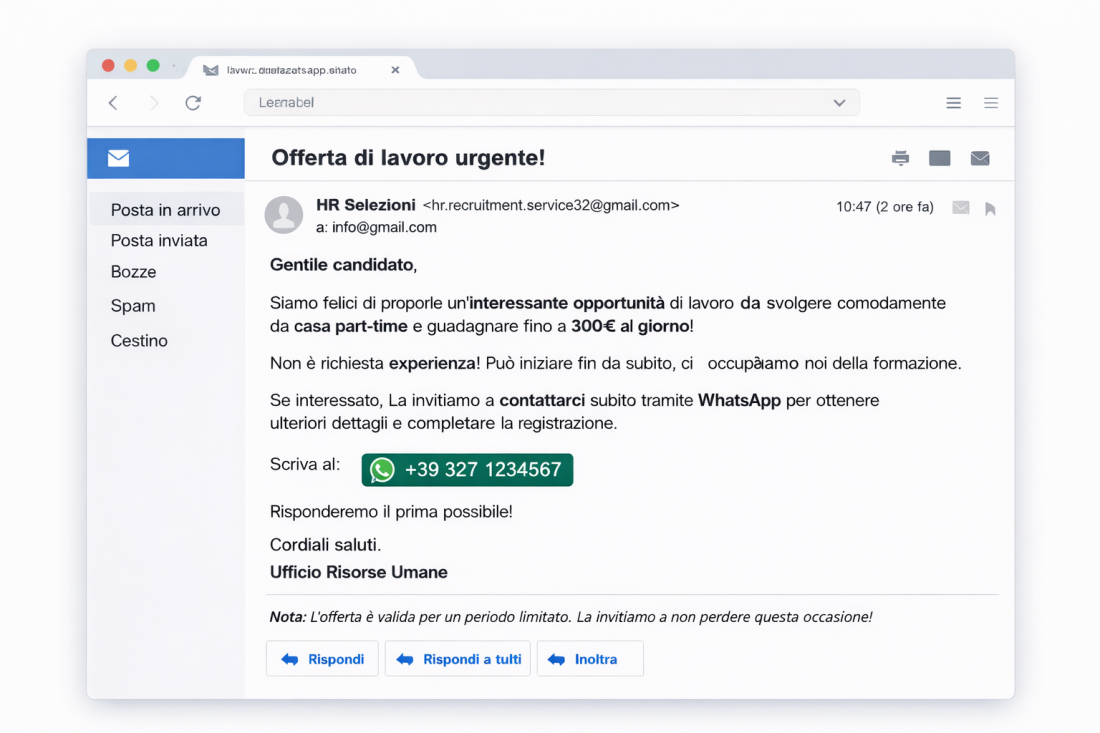
Task: Click the sender's avatar circle
Action: point(284,216)
